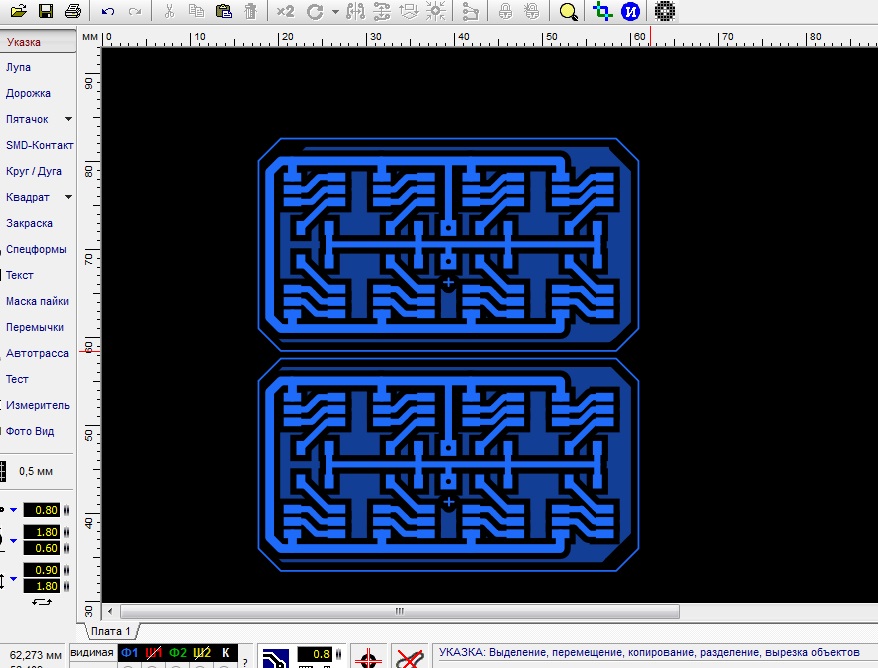
Task: Open the track width 0.80 presets dropdown
Action: coord(14,509)
